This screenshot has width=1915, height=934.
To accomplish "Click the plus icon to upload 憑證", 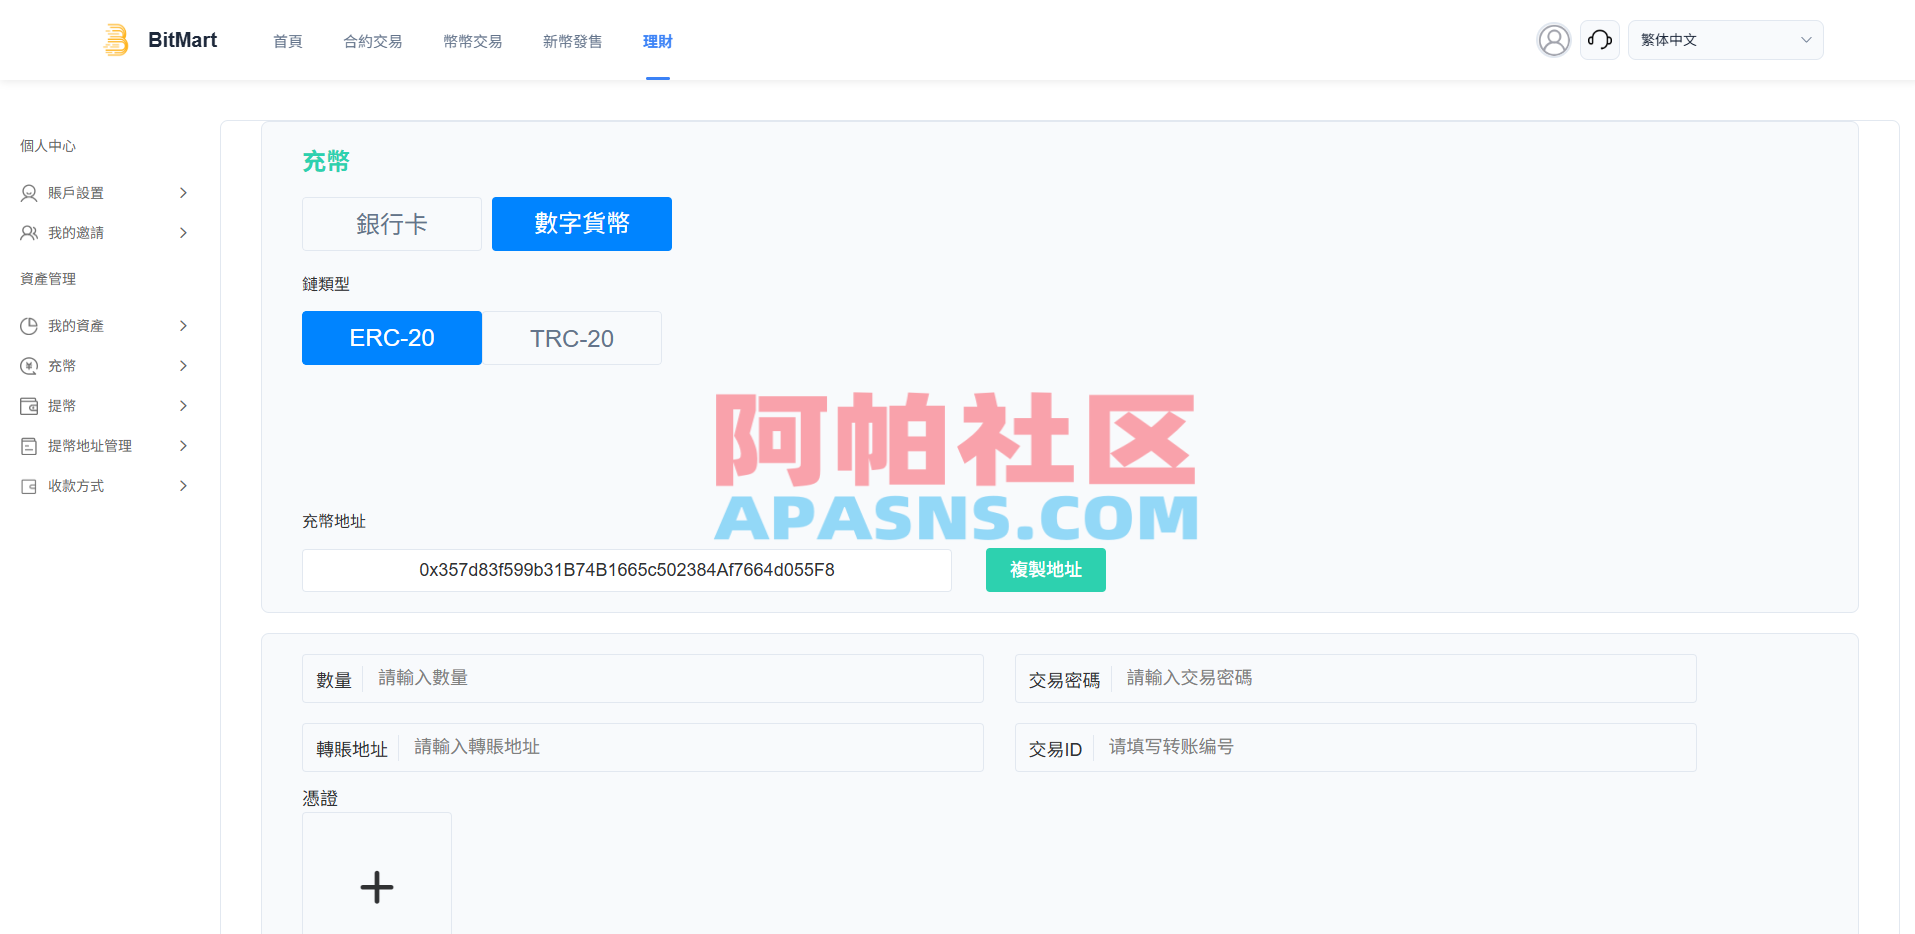I will [x=377, y=887].
